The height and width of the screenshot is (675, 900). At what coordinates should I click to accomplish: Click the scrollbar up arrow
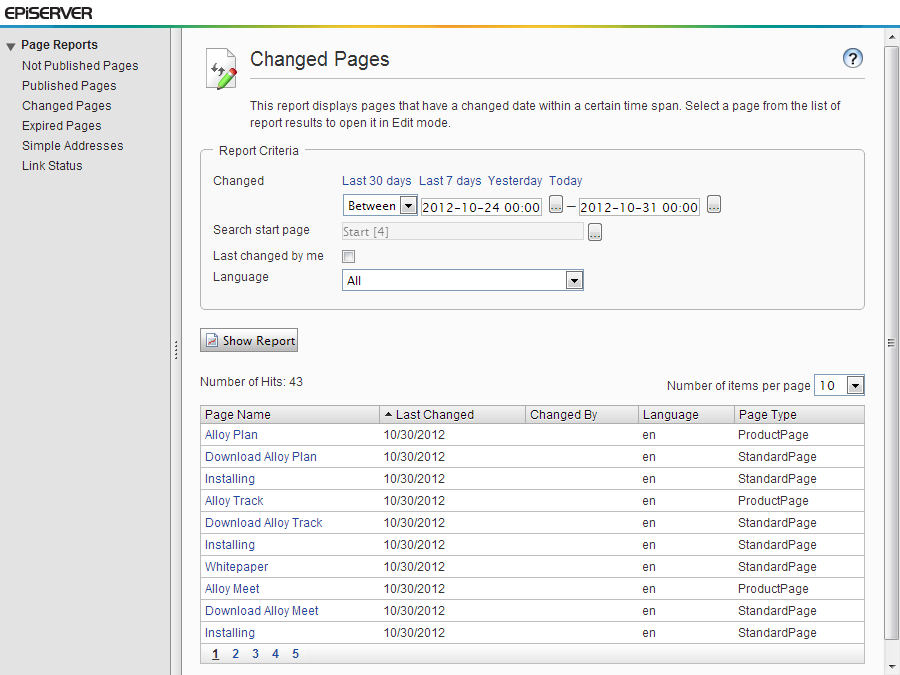tap(891, 37)
